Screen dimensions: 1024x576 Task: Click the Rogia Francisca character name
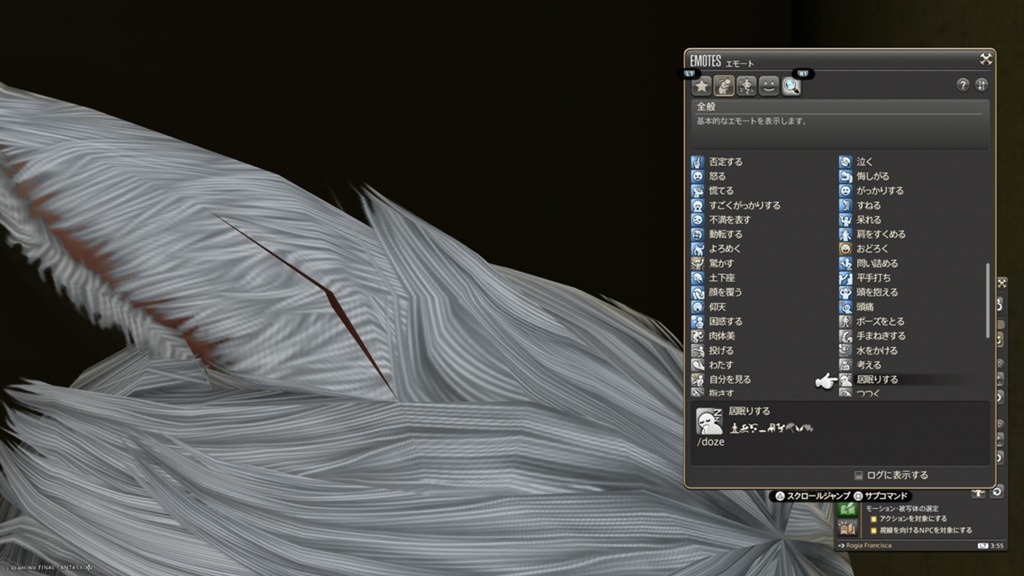pos(869,545)
